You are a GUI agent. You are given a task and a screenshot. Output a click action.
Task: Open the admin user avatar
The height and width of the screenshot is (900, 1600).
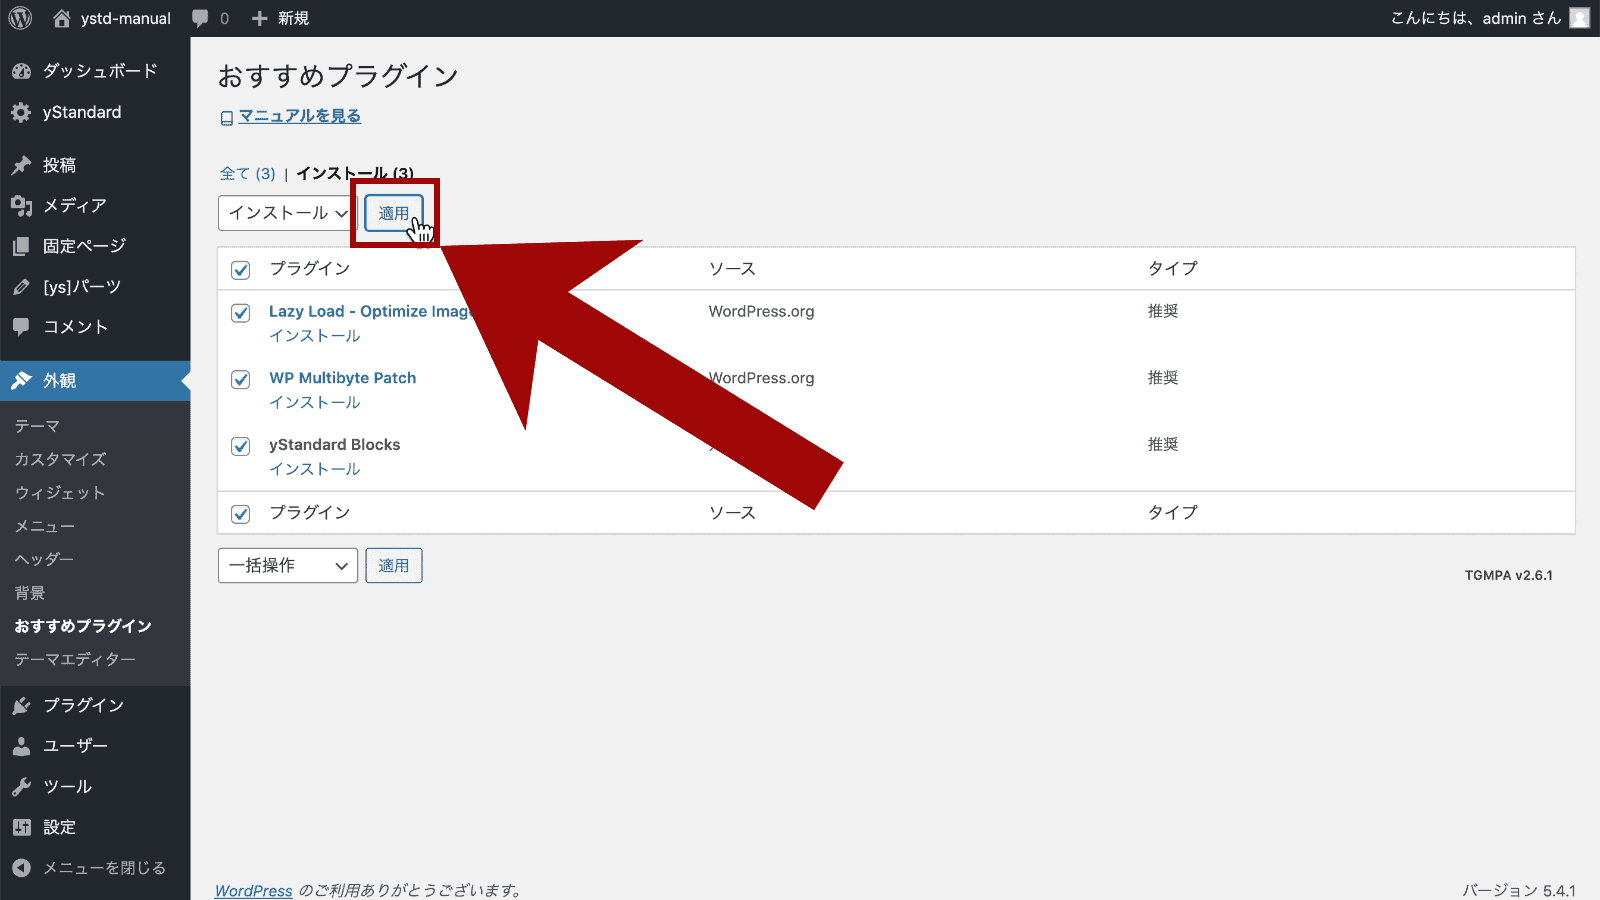[x=1579, y=18]
